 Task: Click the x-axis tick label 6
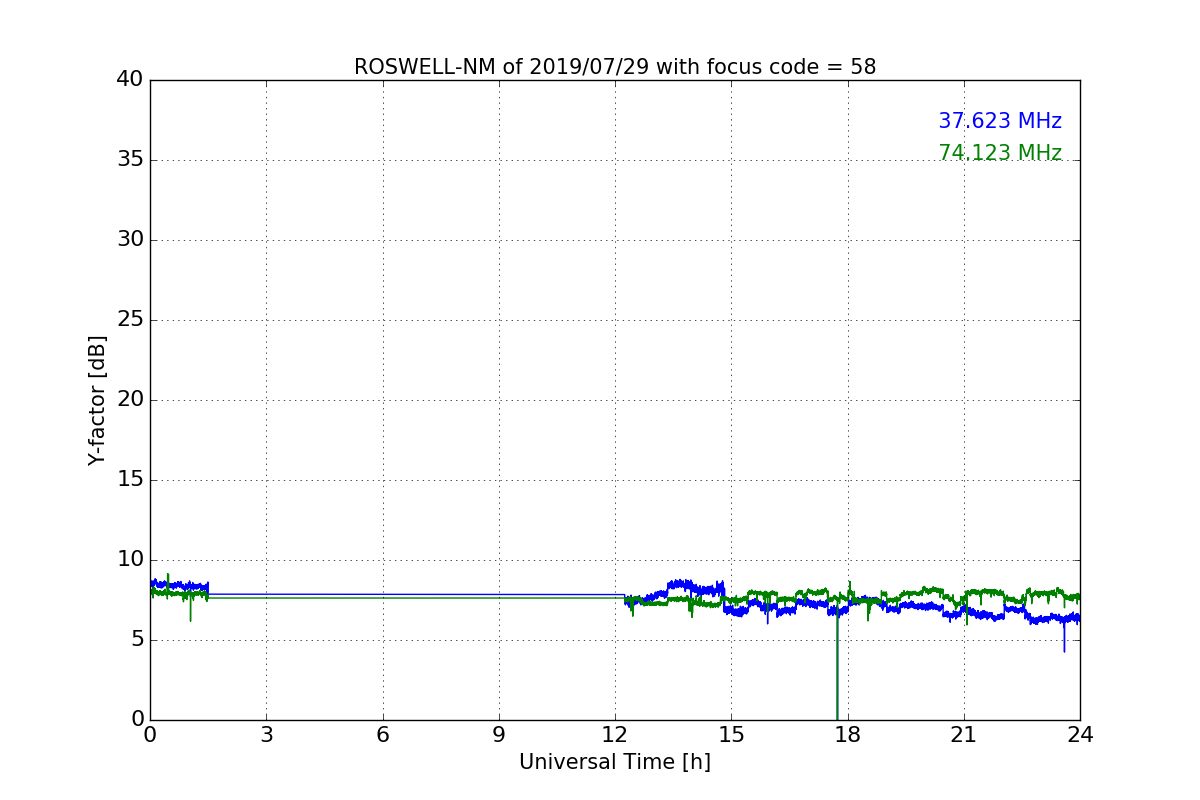click(x=382, y=735)
